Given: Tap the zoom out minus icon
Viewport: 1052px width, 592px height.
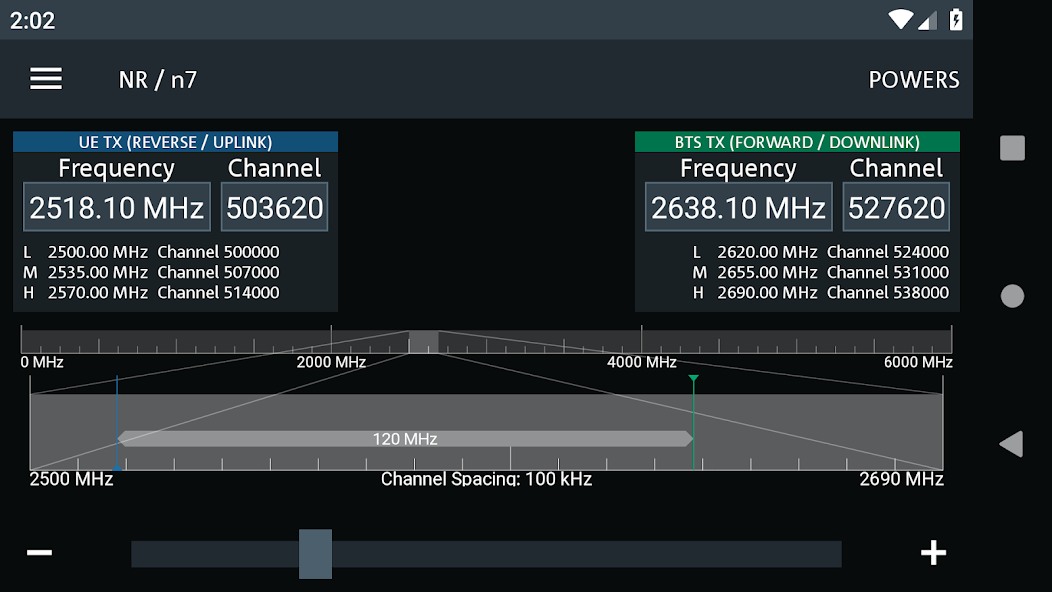Looking at the screenshot, I should 39,551.
